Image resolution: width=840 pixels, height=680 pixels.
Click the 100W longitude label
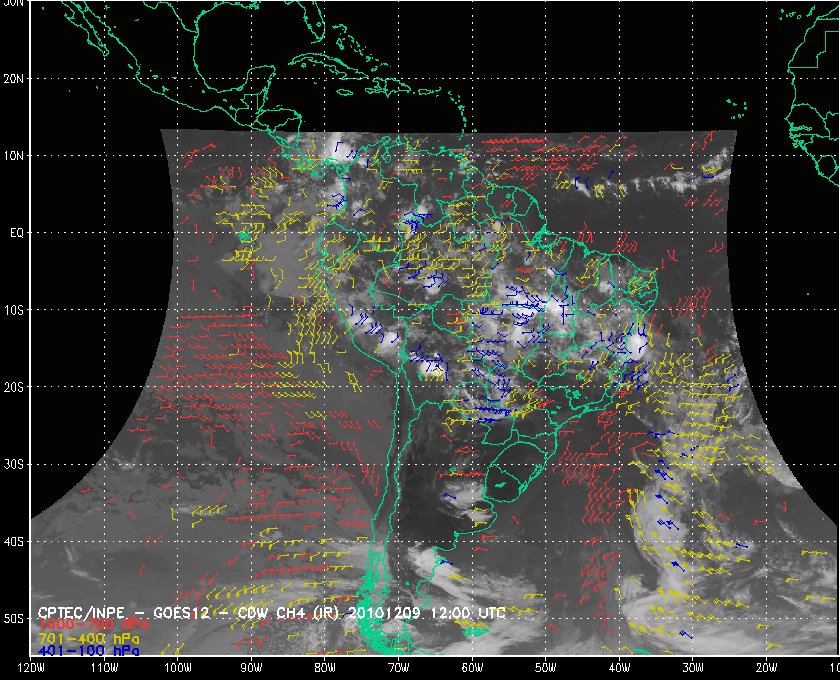coord(178,668)
